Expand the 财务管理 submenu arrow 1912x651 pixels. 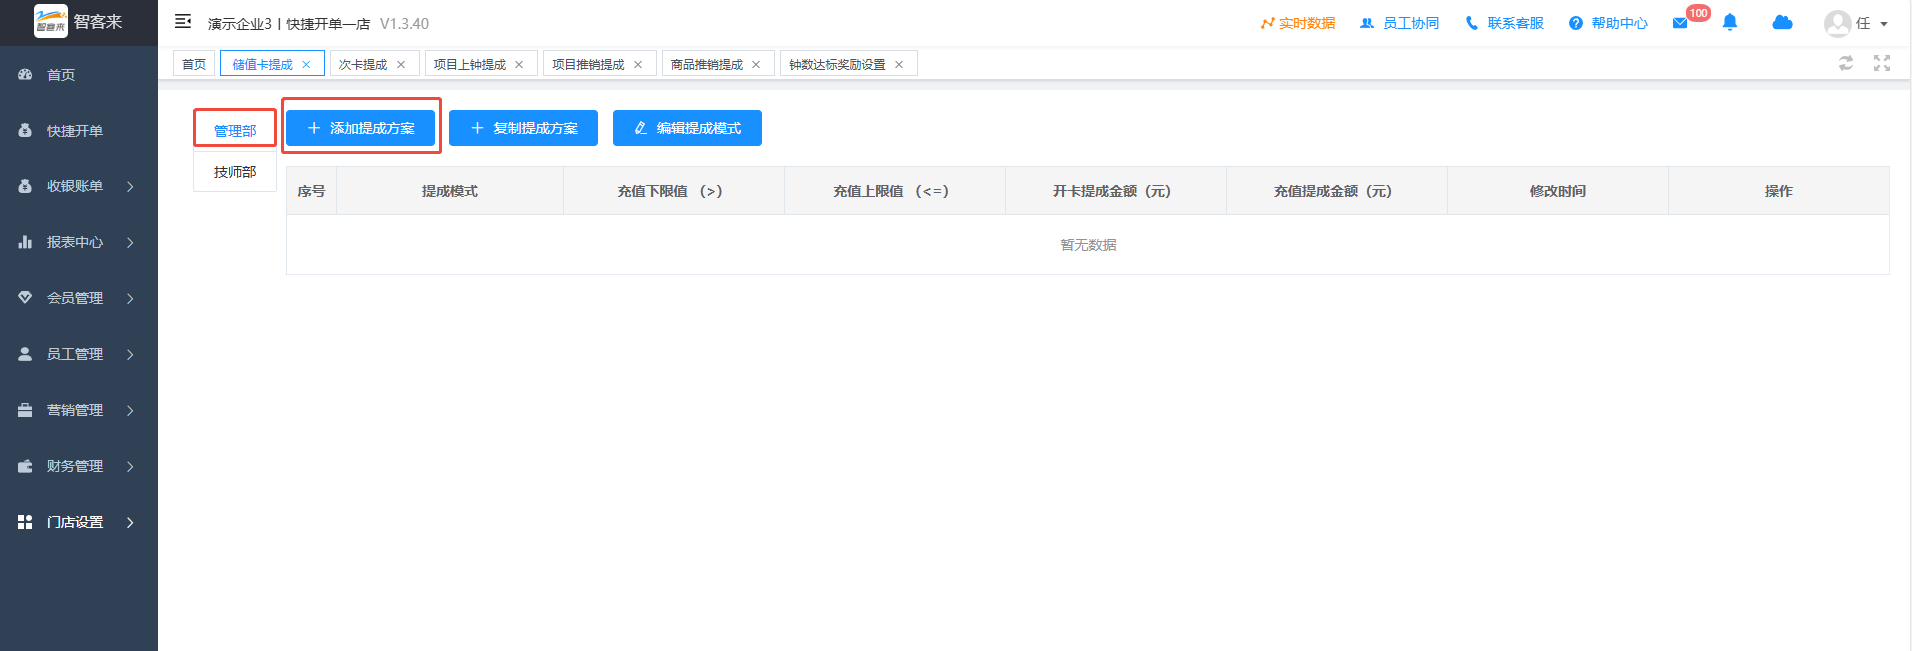point(130,467)
